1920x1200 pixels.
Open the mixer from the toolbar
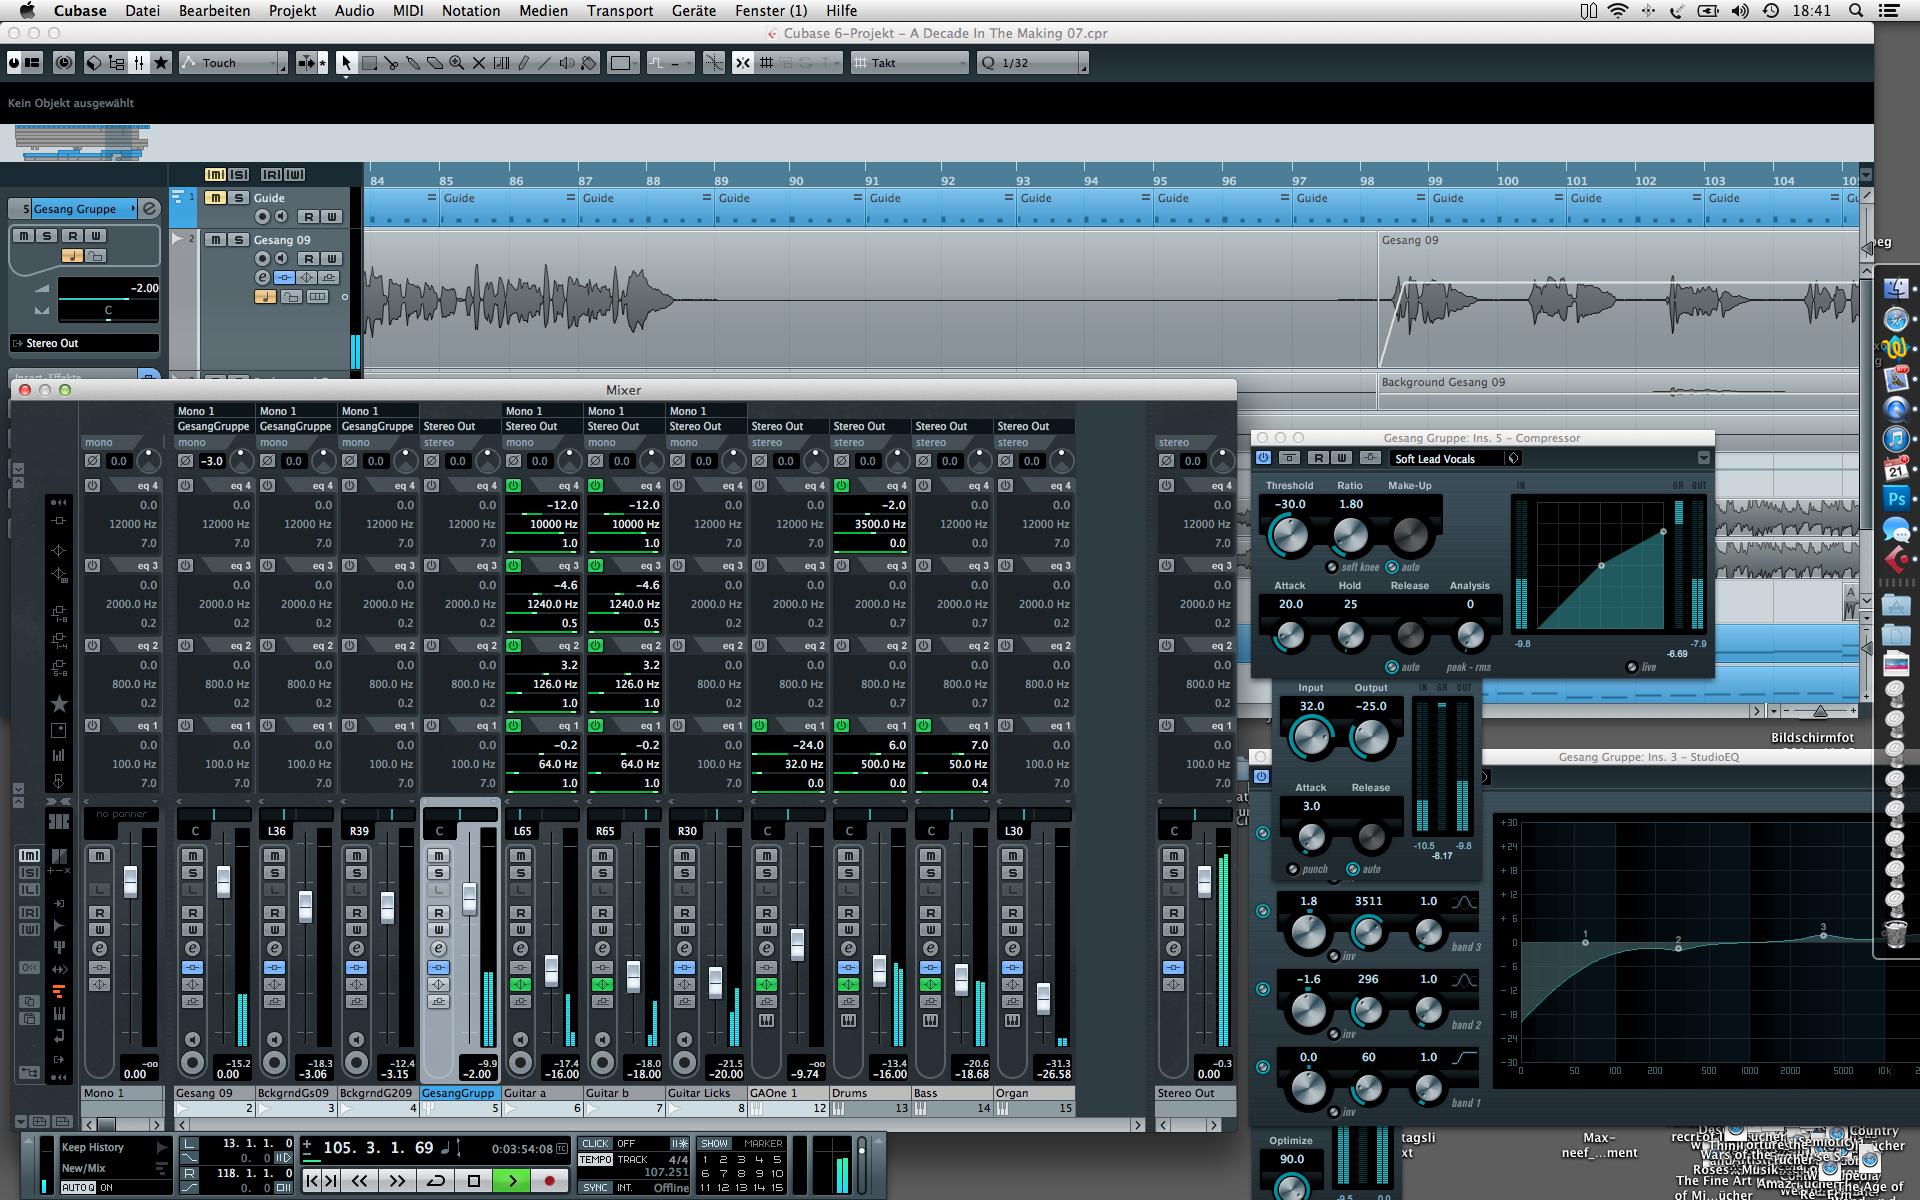click(139, 63)
